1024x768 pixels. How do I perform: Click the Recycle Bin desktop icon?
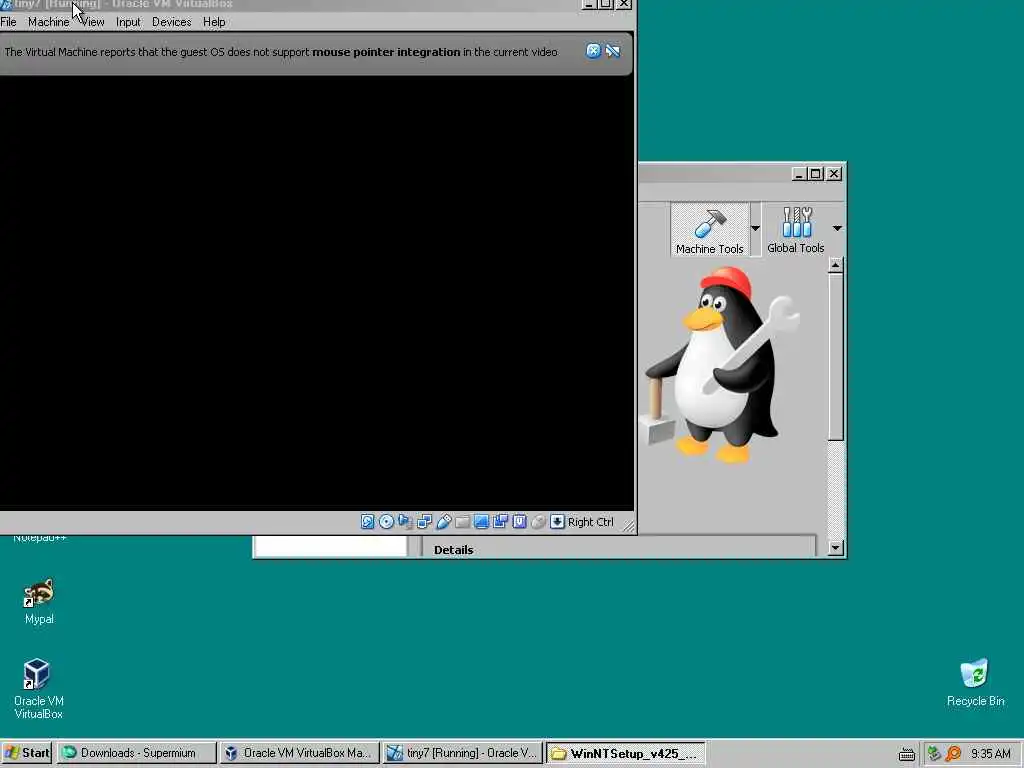pyautogui.click(x=975, y=682)
